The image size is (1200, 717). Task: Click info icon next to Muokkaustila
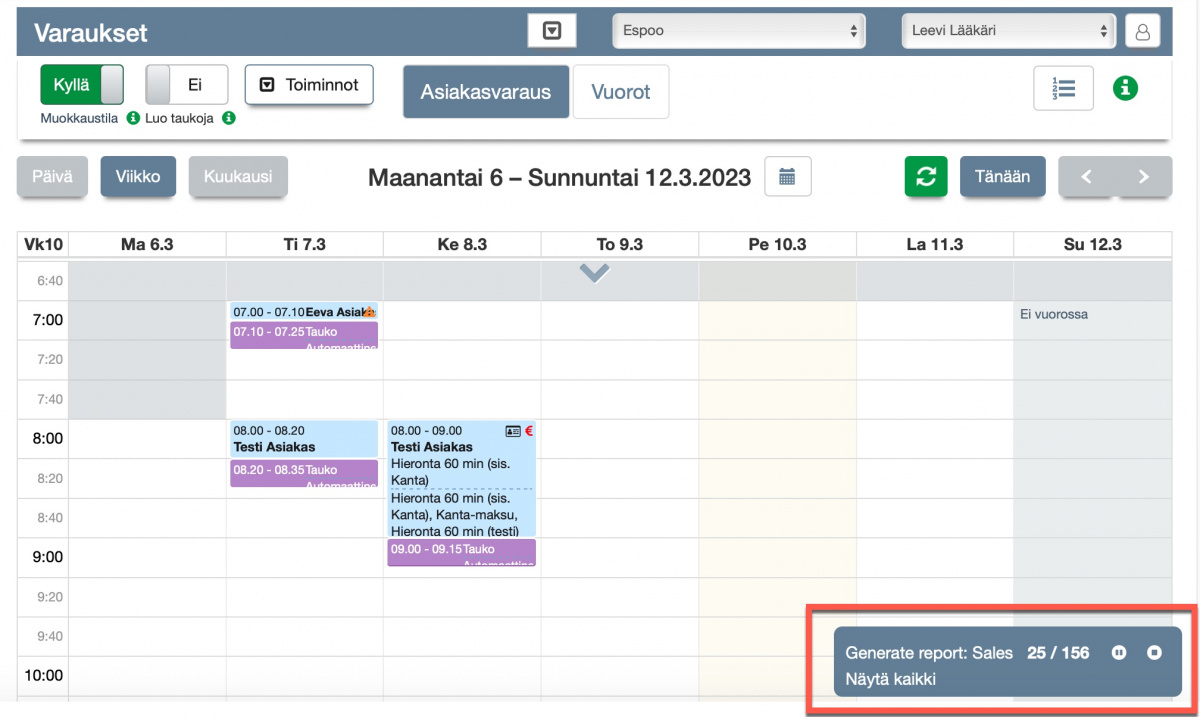click(133, 118)
